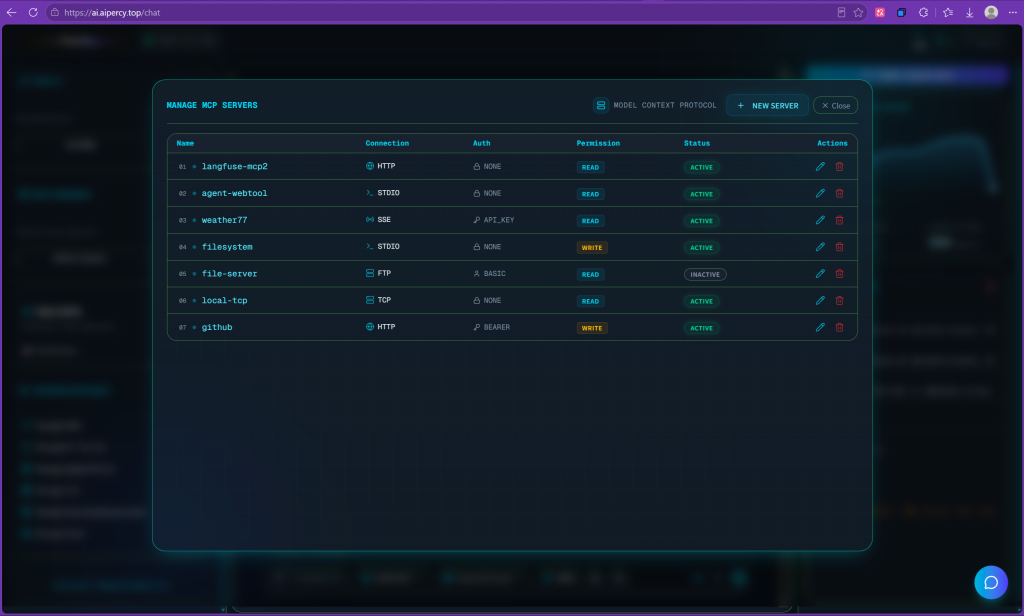The height and width of the screenshot is (616, 1024).
Task: Delete the github server
Action: 840,327
